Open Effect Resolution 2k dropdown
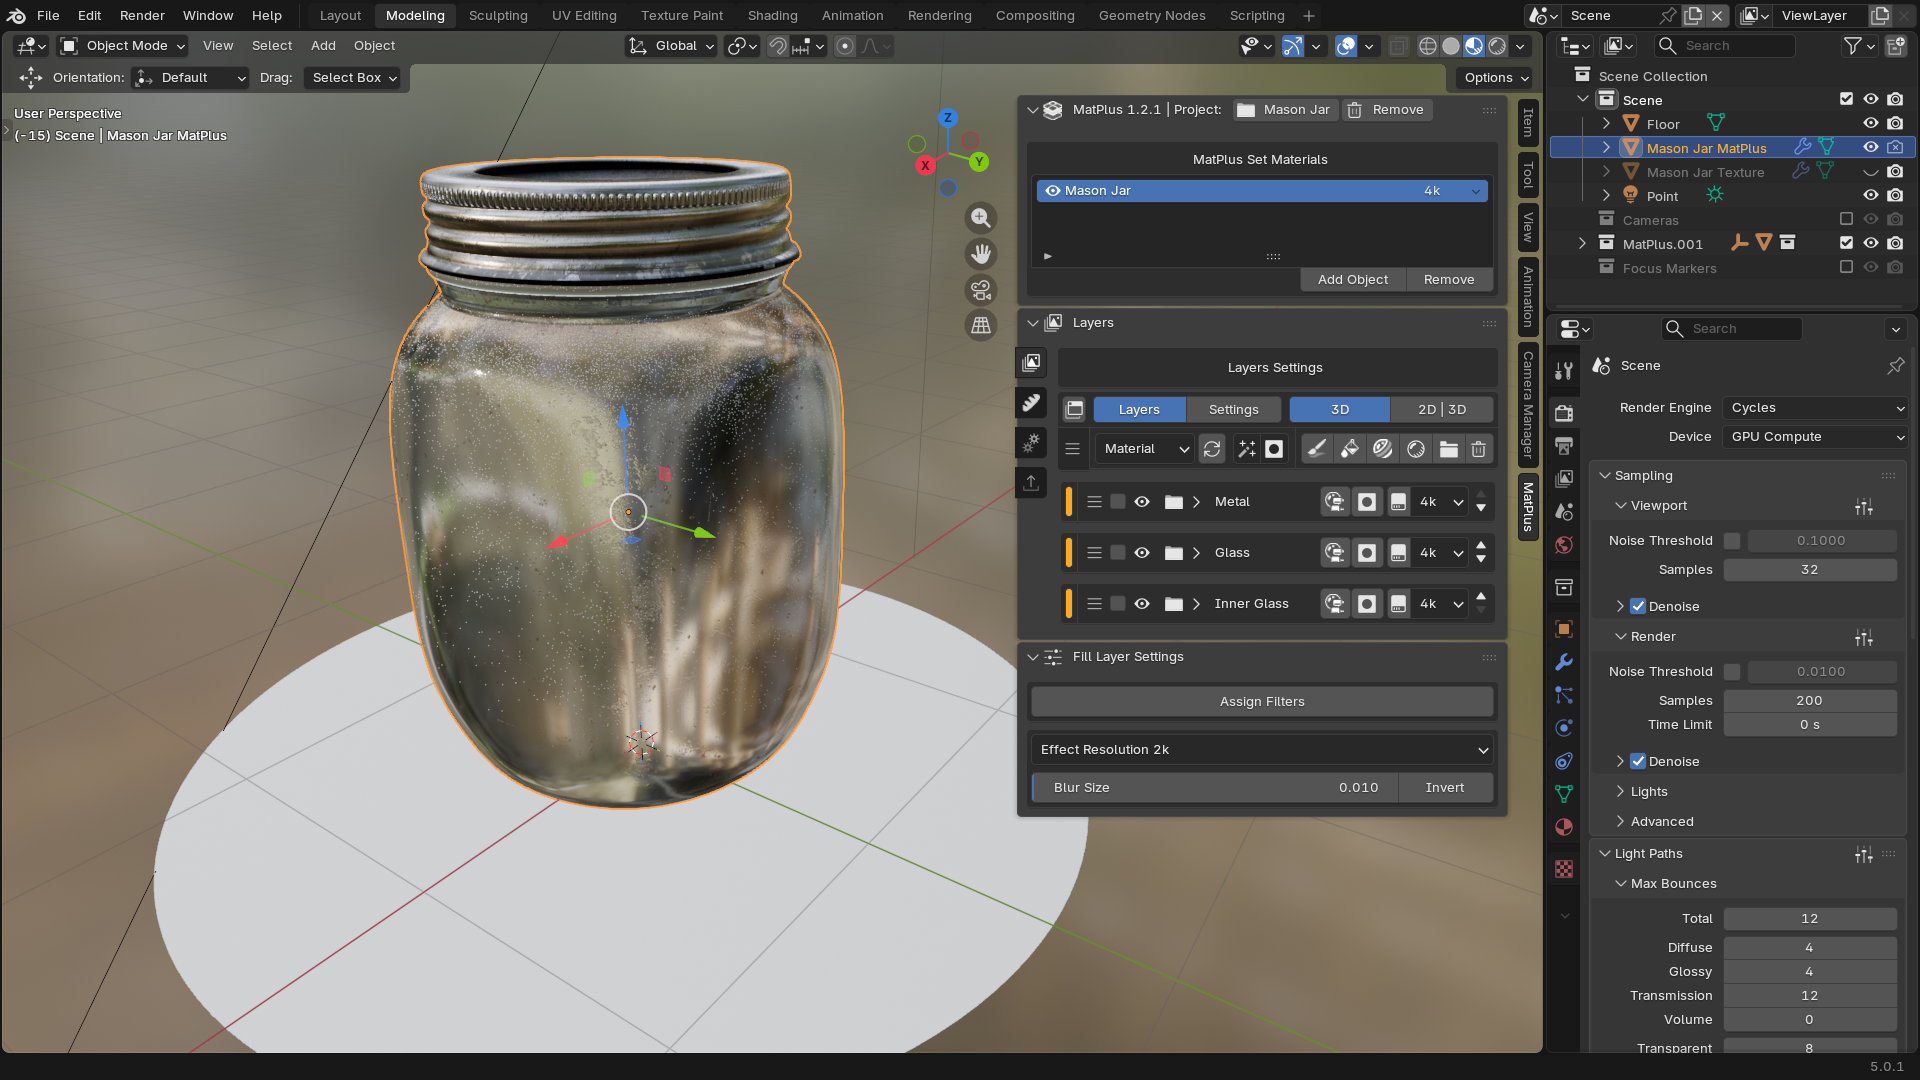This screenshot has width=1920, height=1080. click(x=1262, y=750)
